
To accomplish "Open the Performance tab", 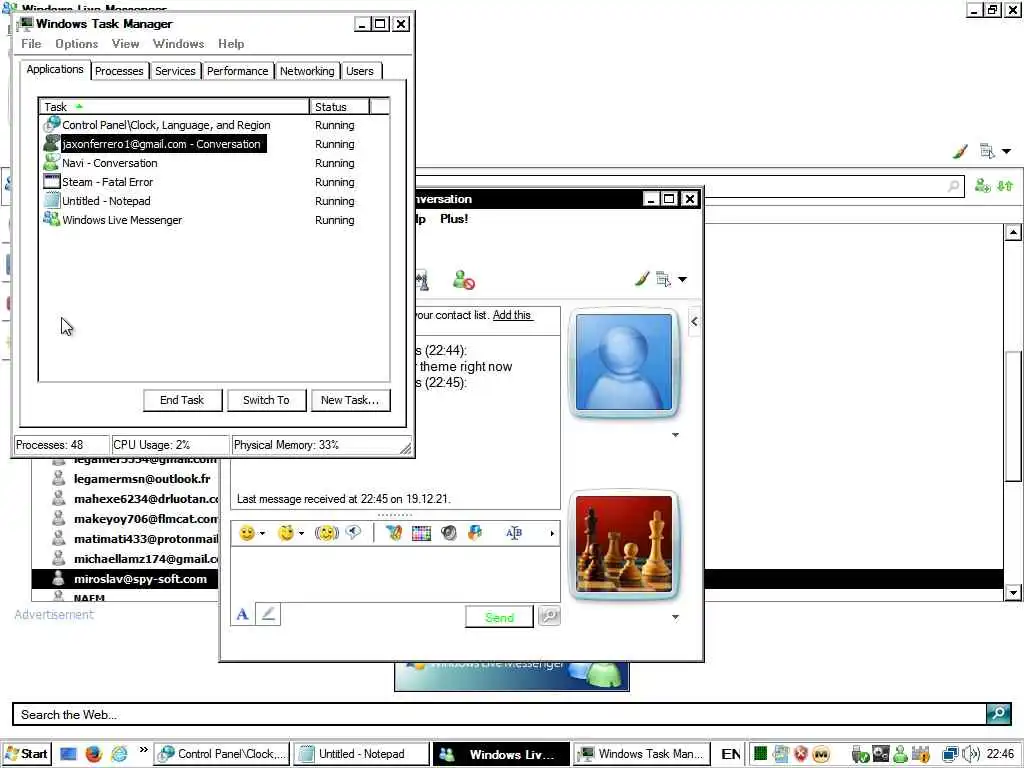I will [x=237, y=71].
